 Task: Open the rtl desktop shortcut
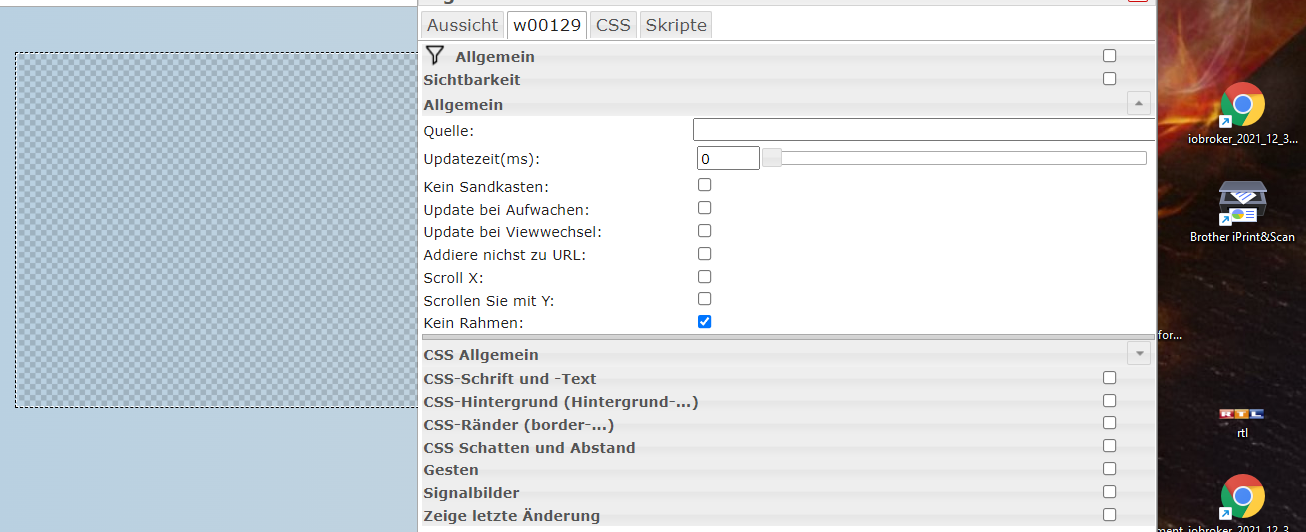tap(1242, 414)
